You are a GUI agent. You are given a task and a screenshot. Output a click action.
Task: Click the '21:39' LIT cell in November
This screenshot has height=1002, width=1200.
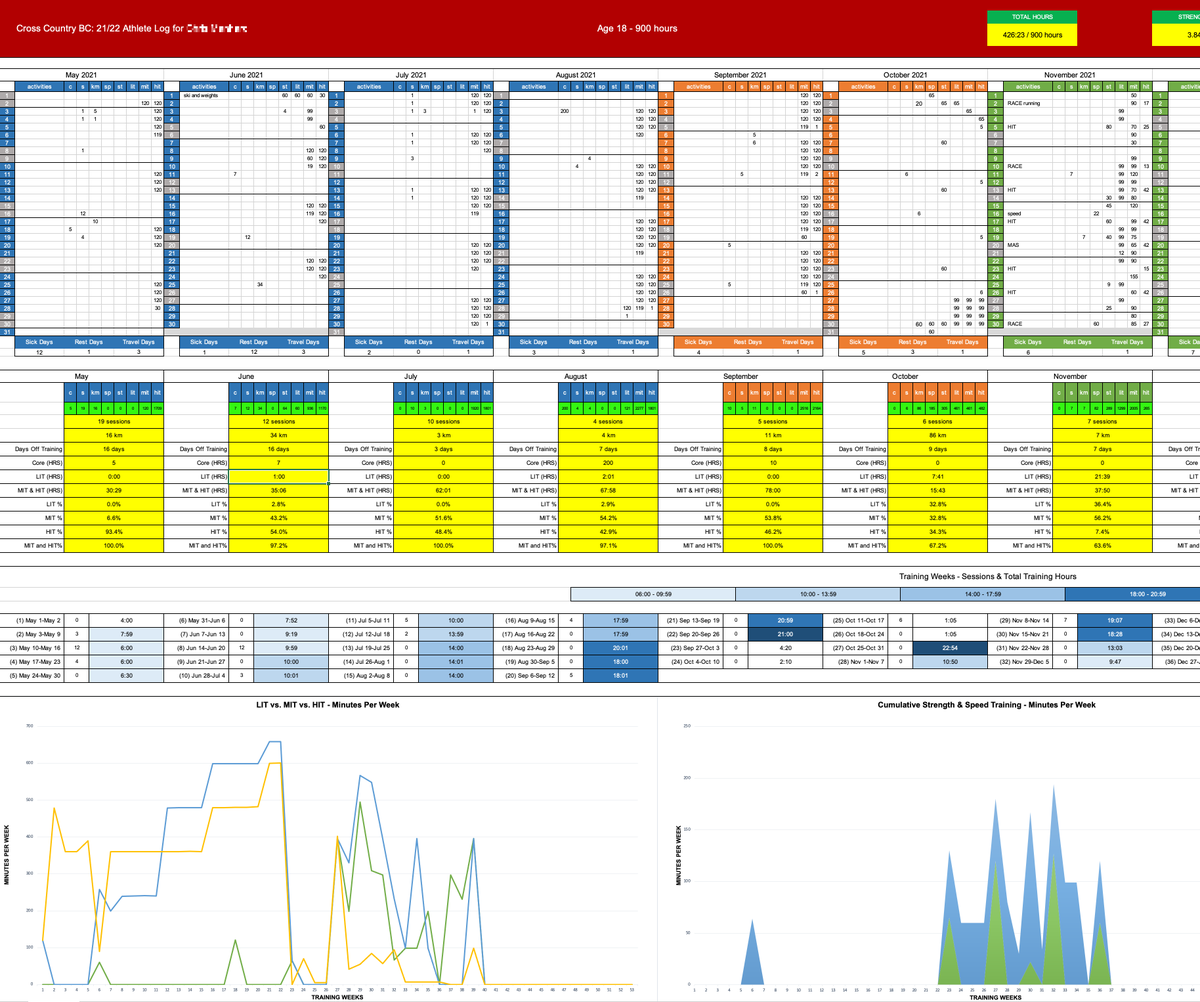[1104, 477]
